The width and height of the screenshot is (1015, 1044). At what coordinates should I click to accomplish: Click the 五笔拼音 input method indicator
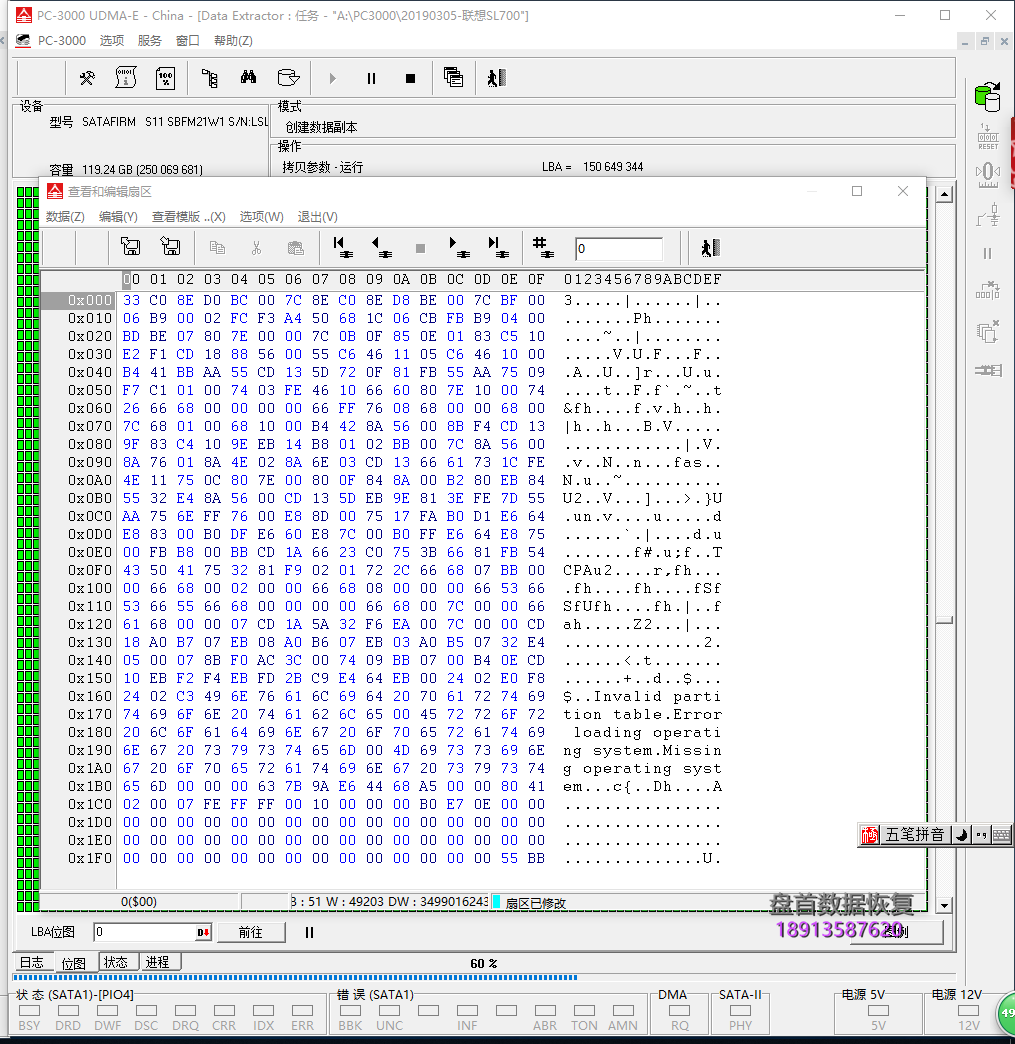[914, 834]
